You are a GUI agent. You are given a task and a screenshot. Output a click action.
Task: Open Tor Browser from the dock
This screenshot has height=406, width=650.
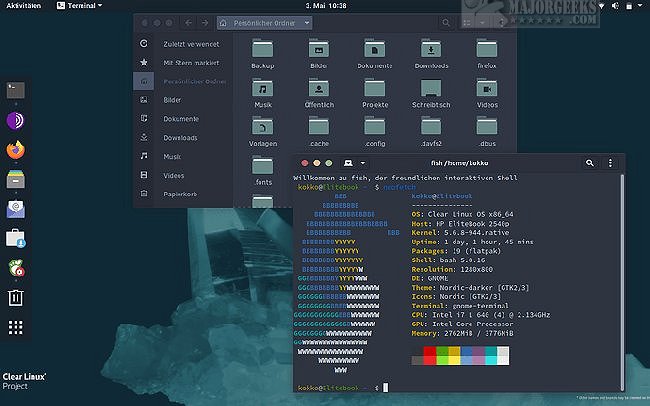(16, 121)
